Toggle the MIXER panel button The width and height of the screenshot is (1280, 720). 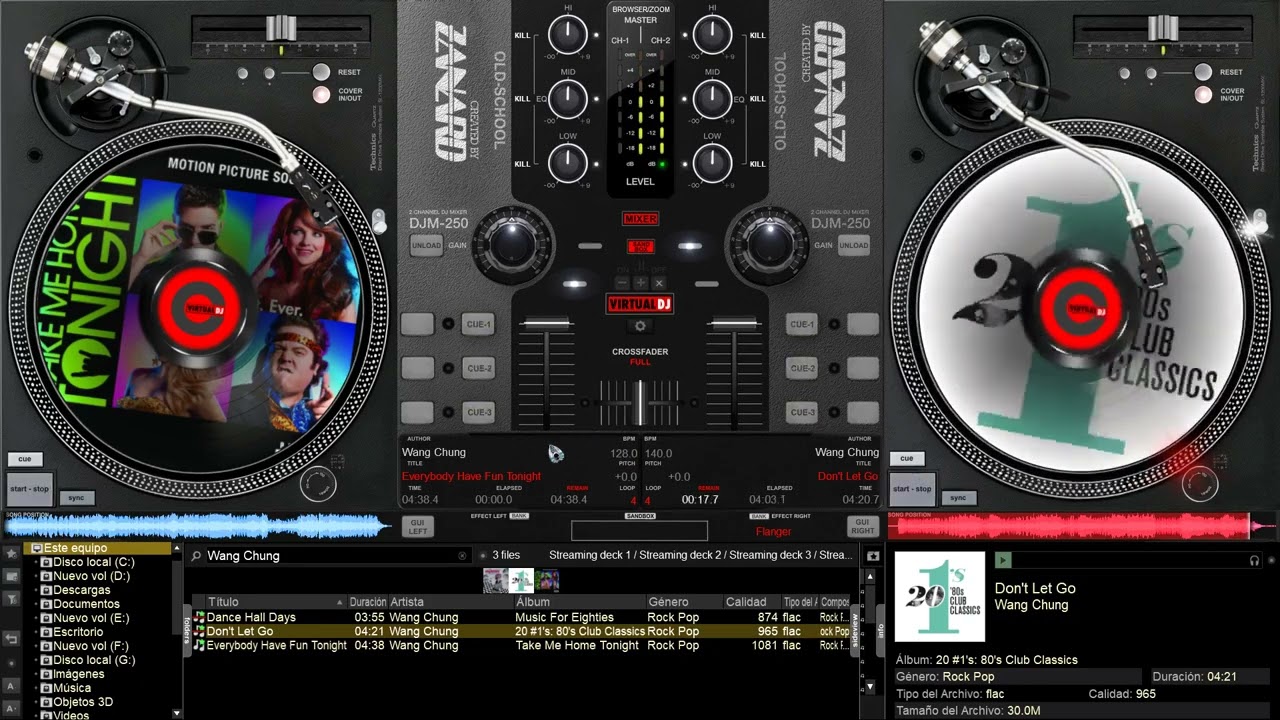[x=640, y=219]
